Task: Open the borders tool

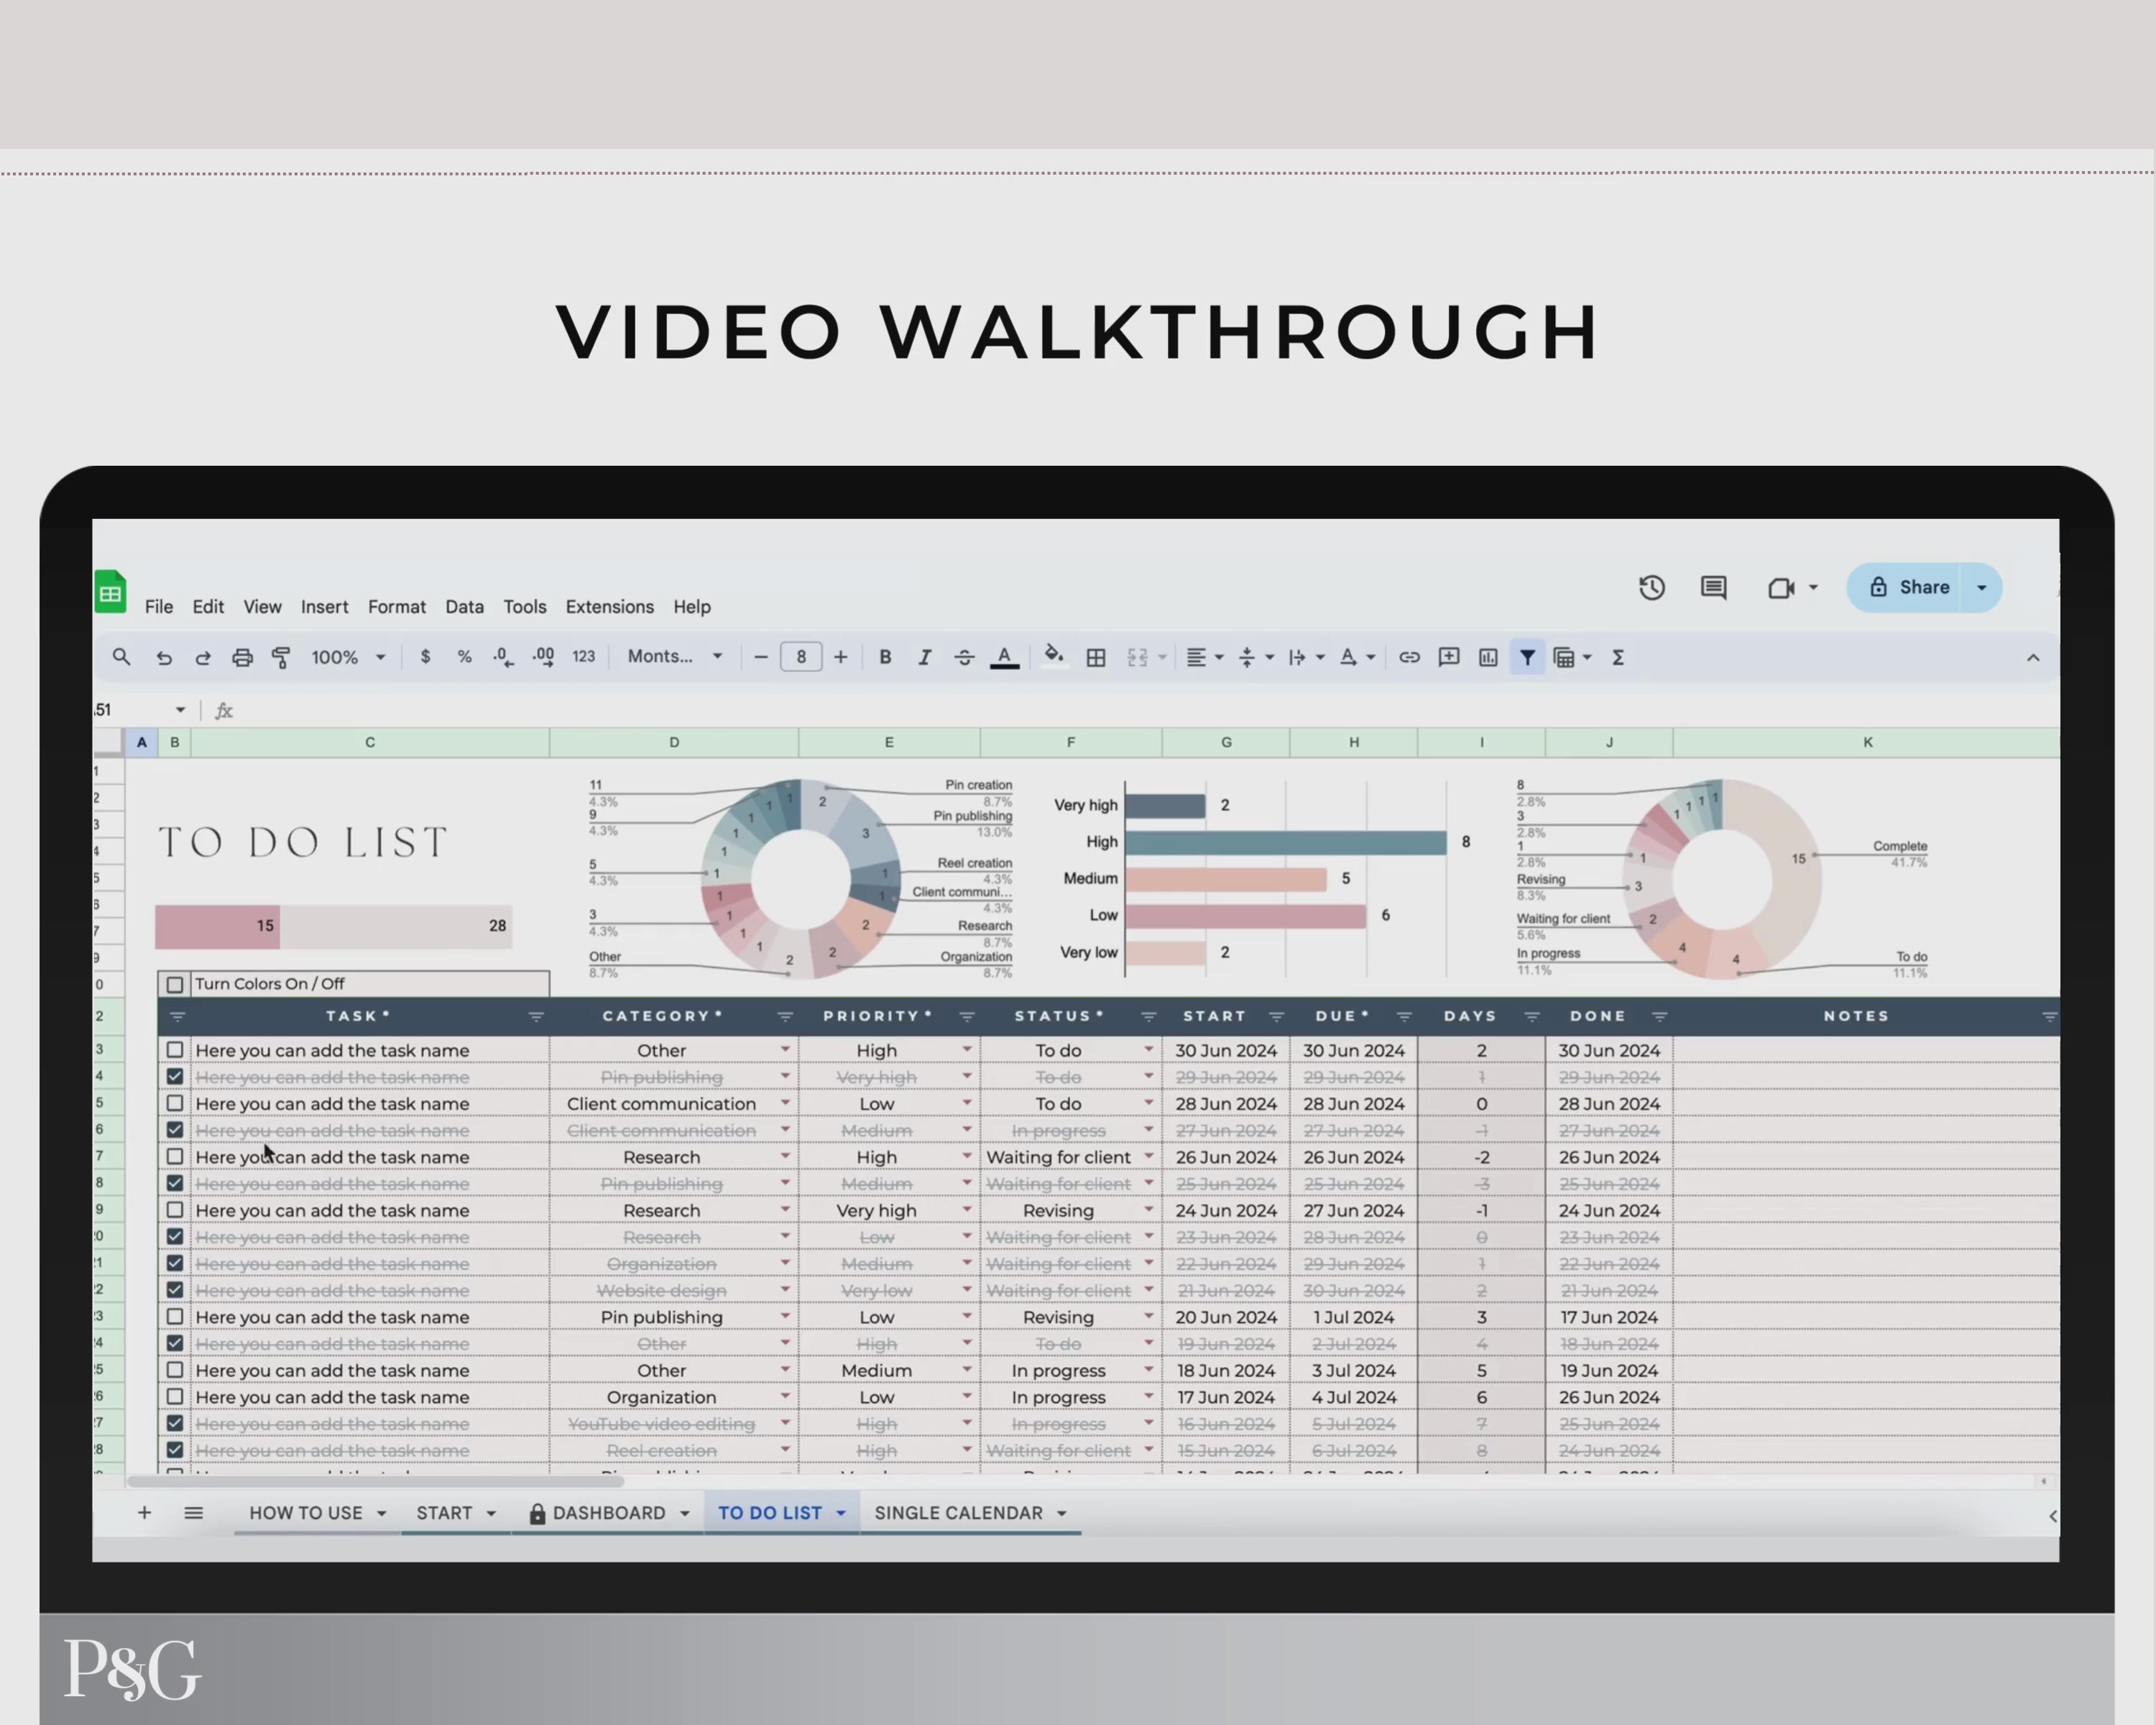Action: tap(1096, 657)
